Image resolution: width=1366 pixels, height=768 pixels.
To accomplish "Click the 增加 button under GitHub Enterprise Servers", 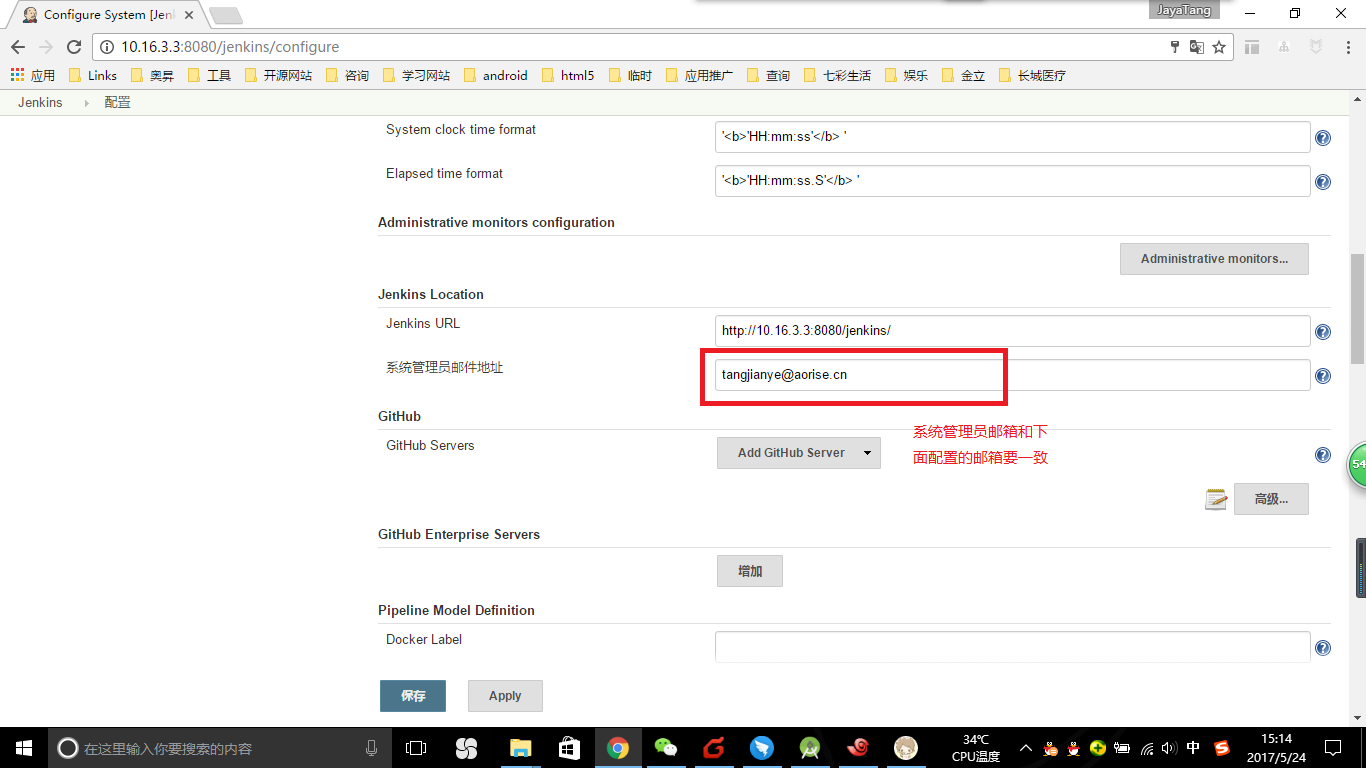I will 750,571.
